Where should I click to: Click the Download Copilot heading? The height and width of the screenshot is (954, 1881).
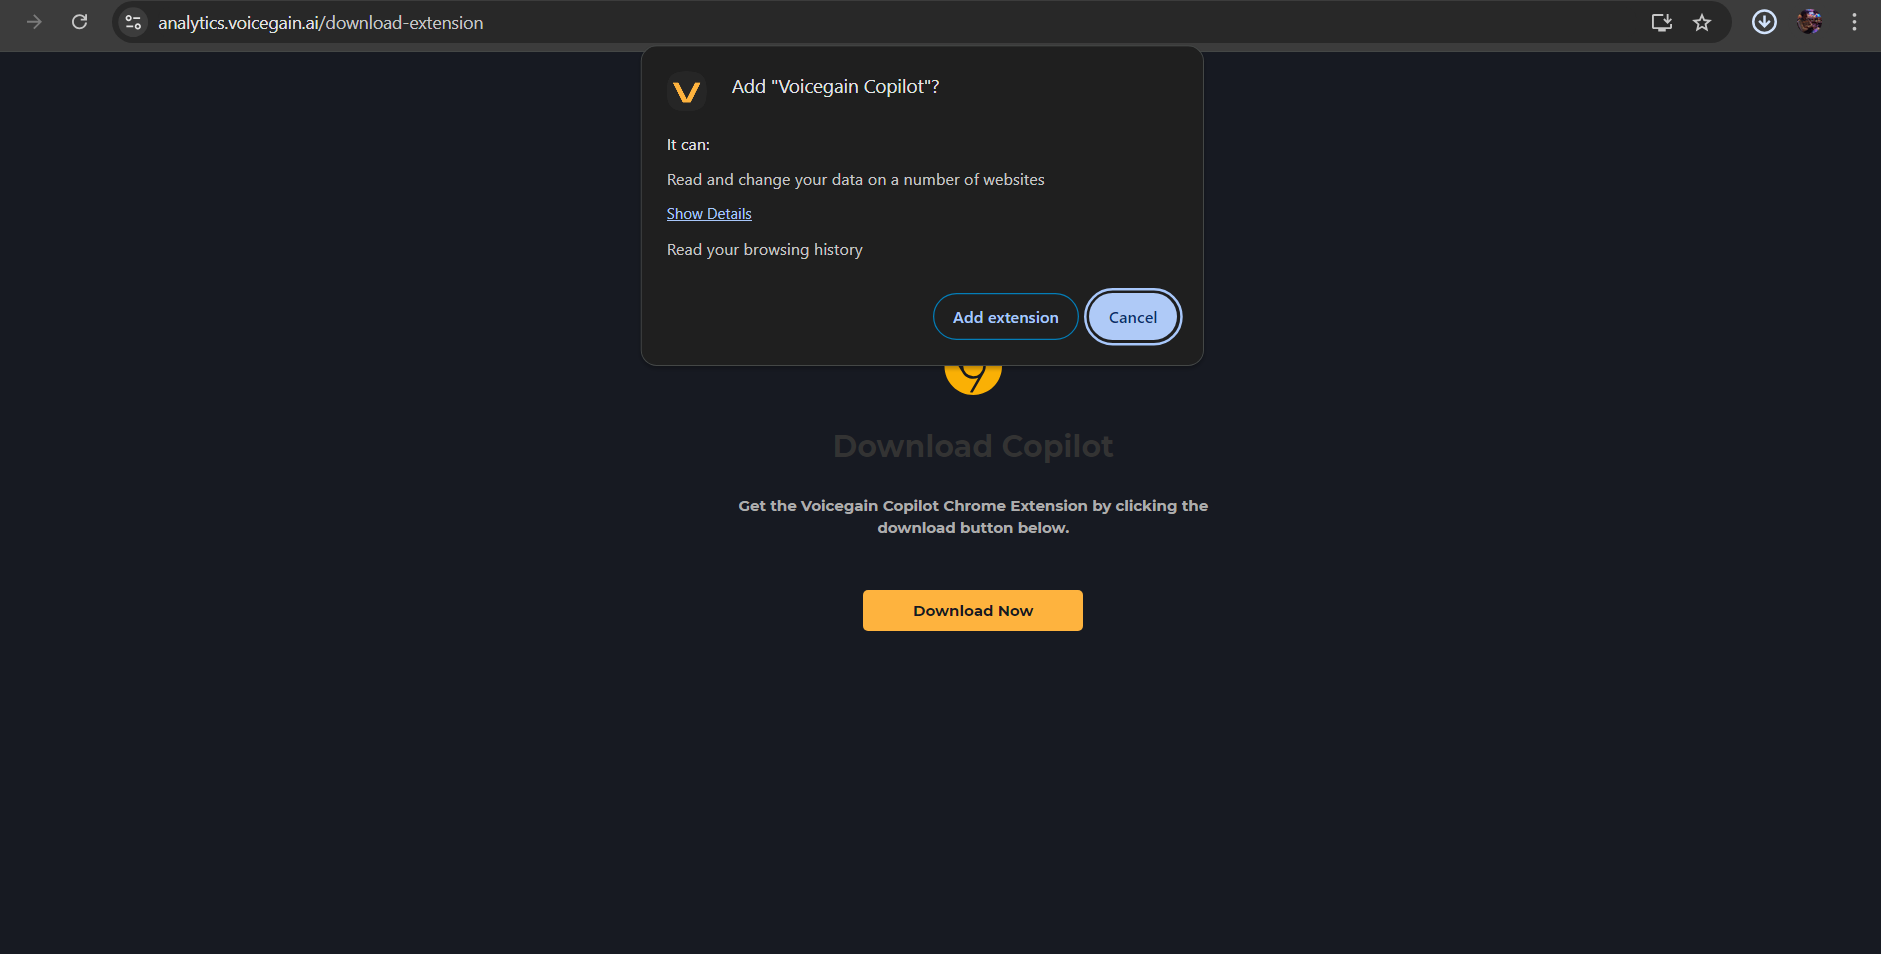[x=973, y=446]
